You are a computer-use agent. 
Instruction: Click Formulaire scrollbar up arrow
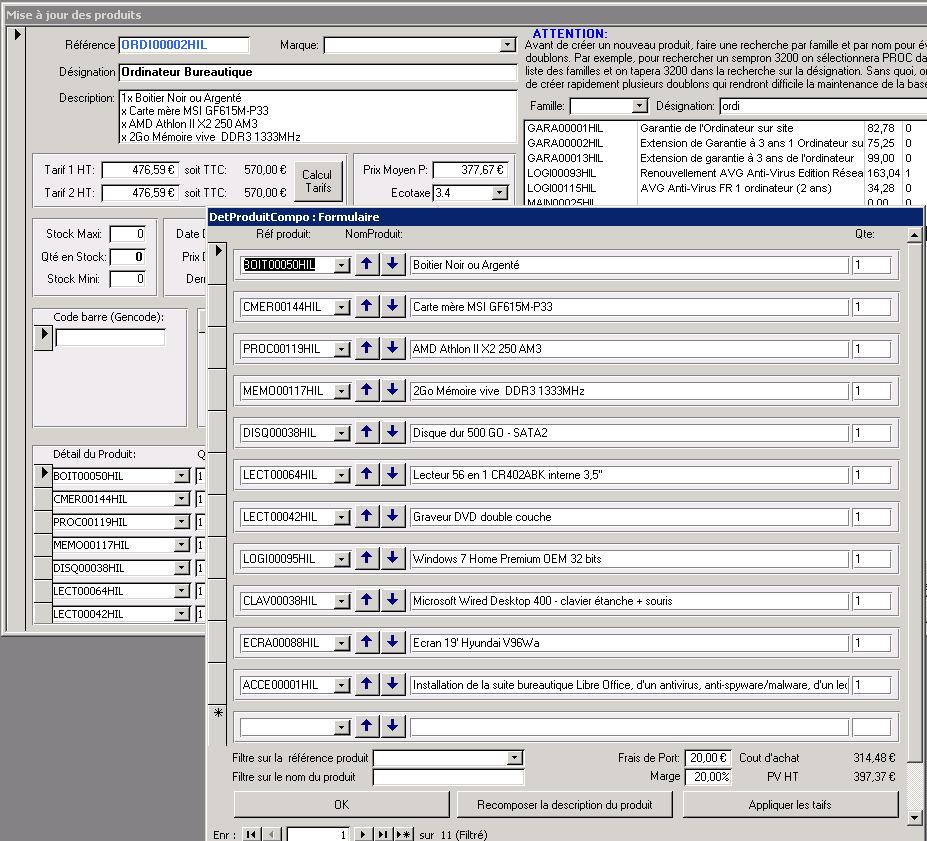(914, 235)
